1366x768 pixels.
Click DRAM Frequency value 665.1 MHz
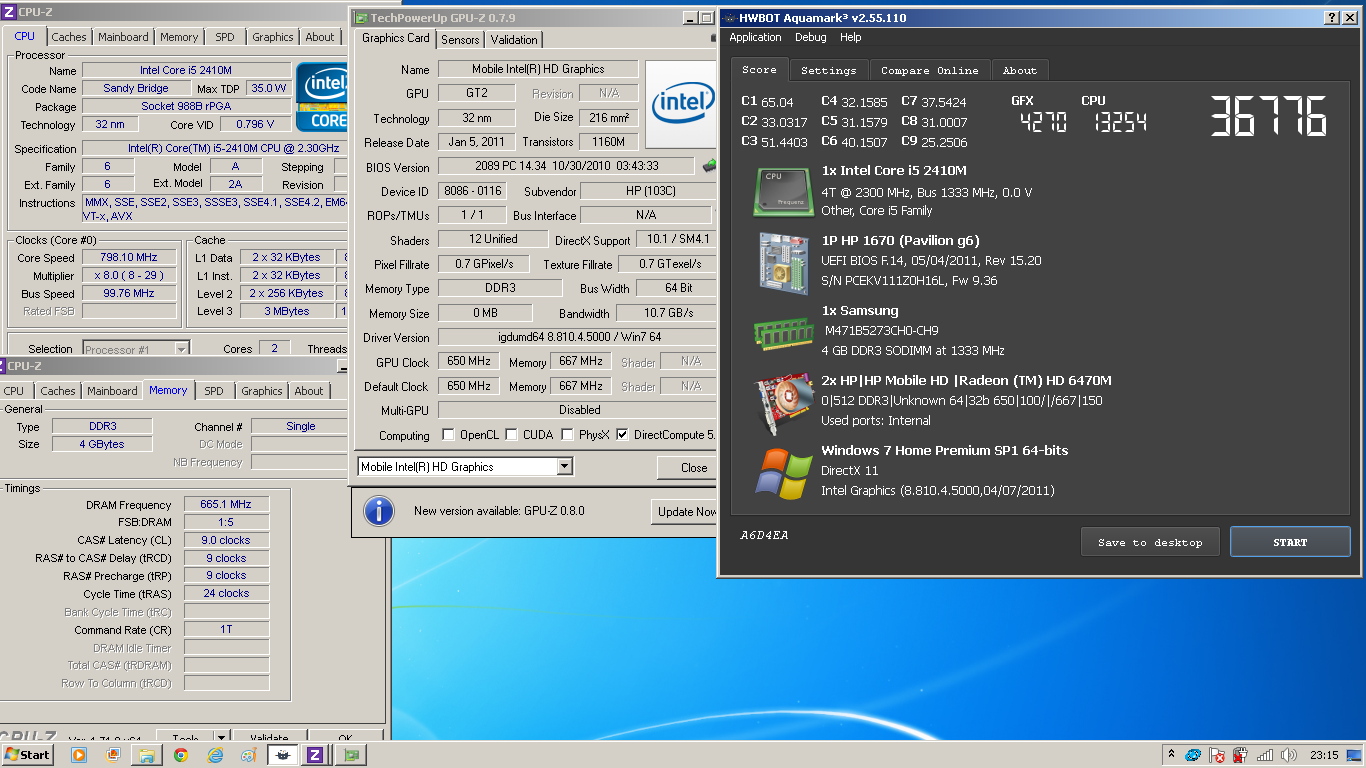[x=226, y=505]
